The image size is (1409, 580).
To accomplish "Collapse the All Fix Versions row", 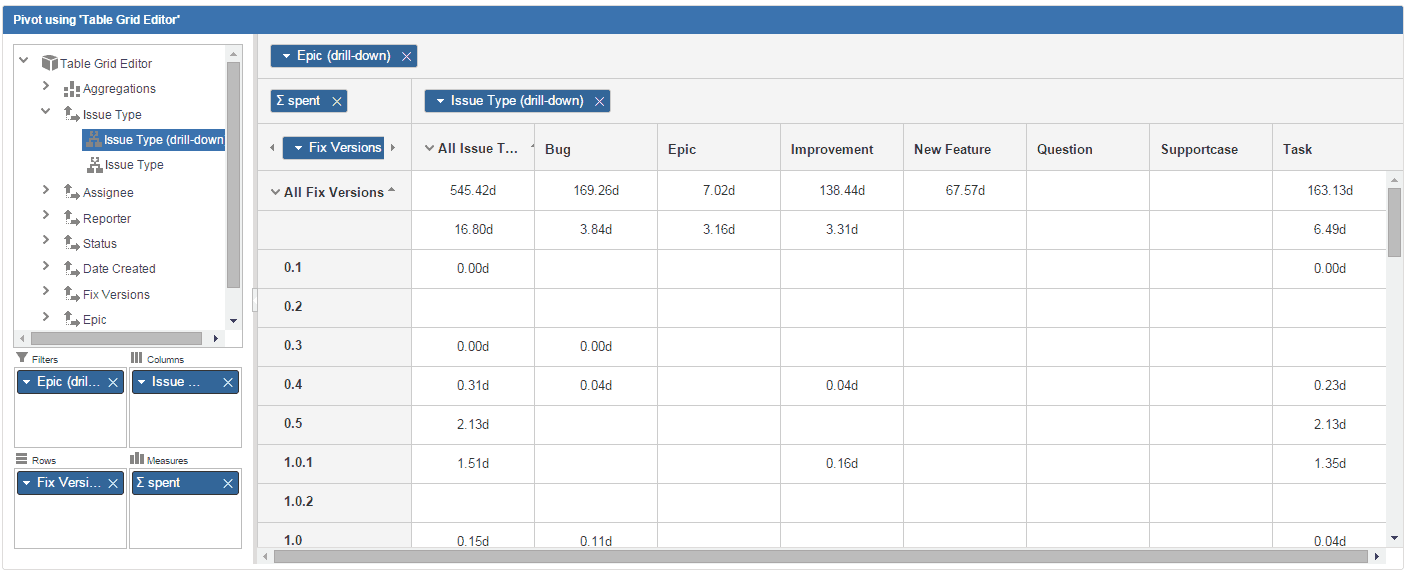I will pos(276,190).
